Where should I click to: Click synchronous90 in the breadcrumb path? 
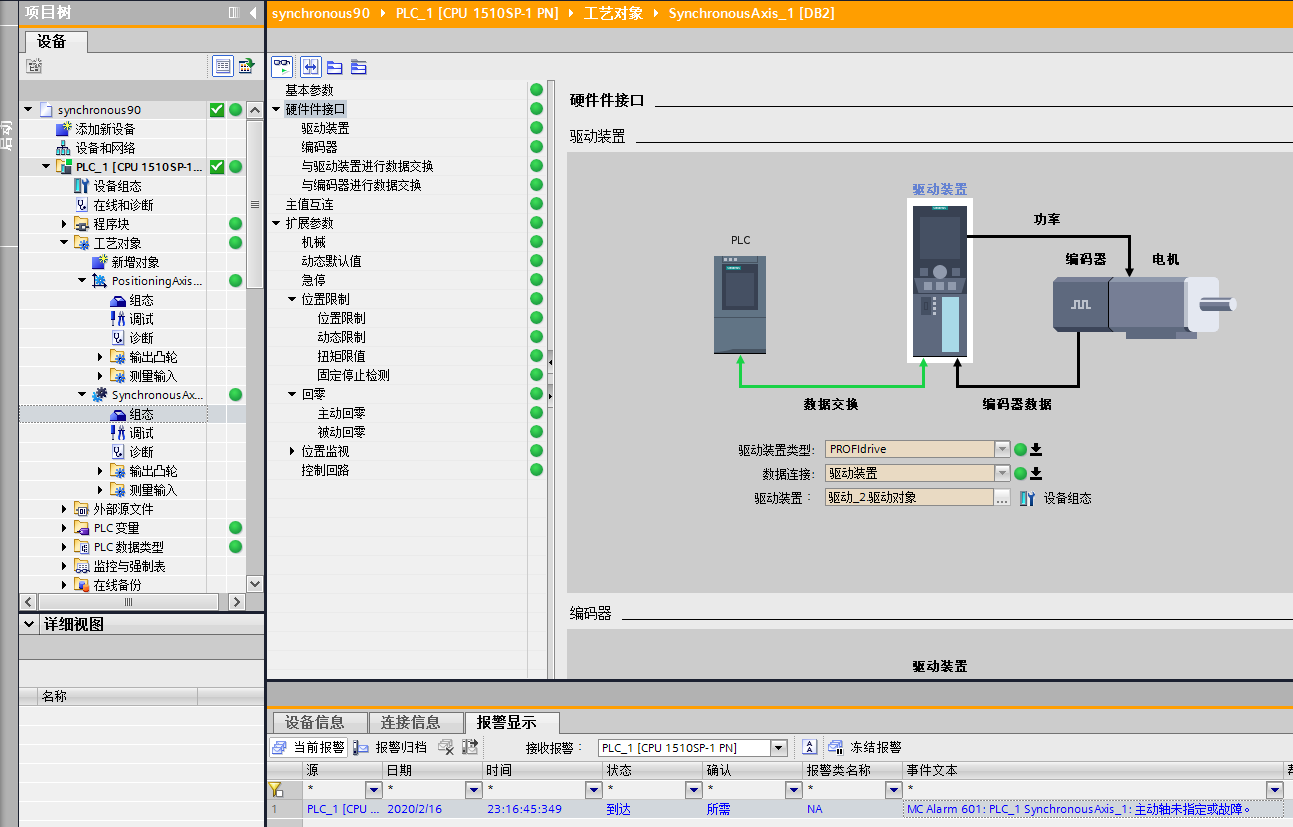point(320,13)
